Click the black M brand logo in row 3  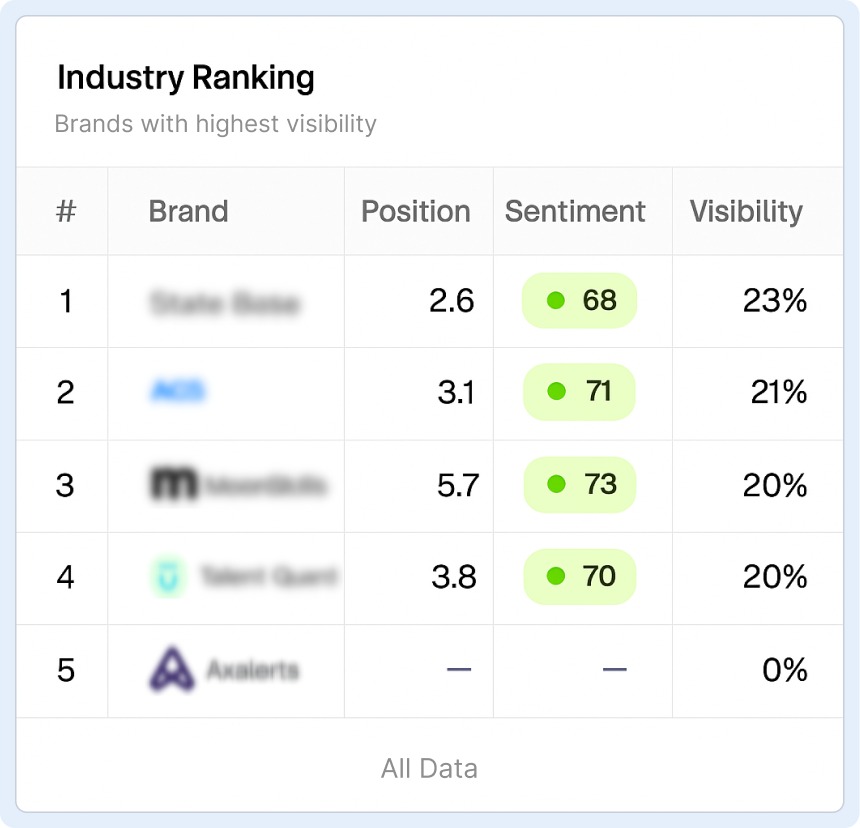point(174,485)
